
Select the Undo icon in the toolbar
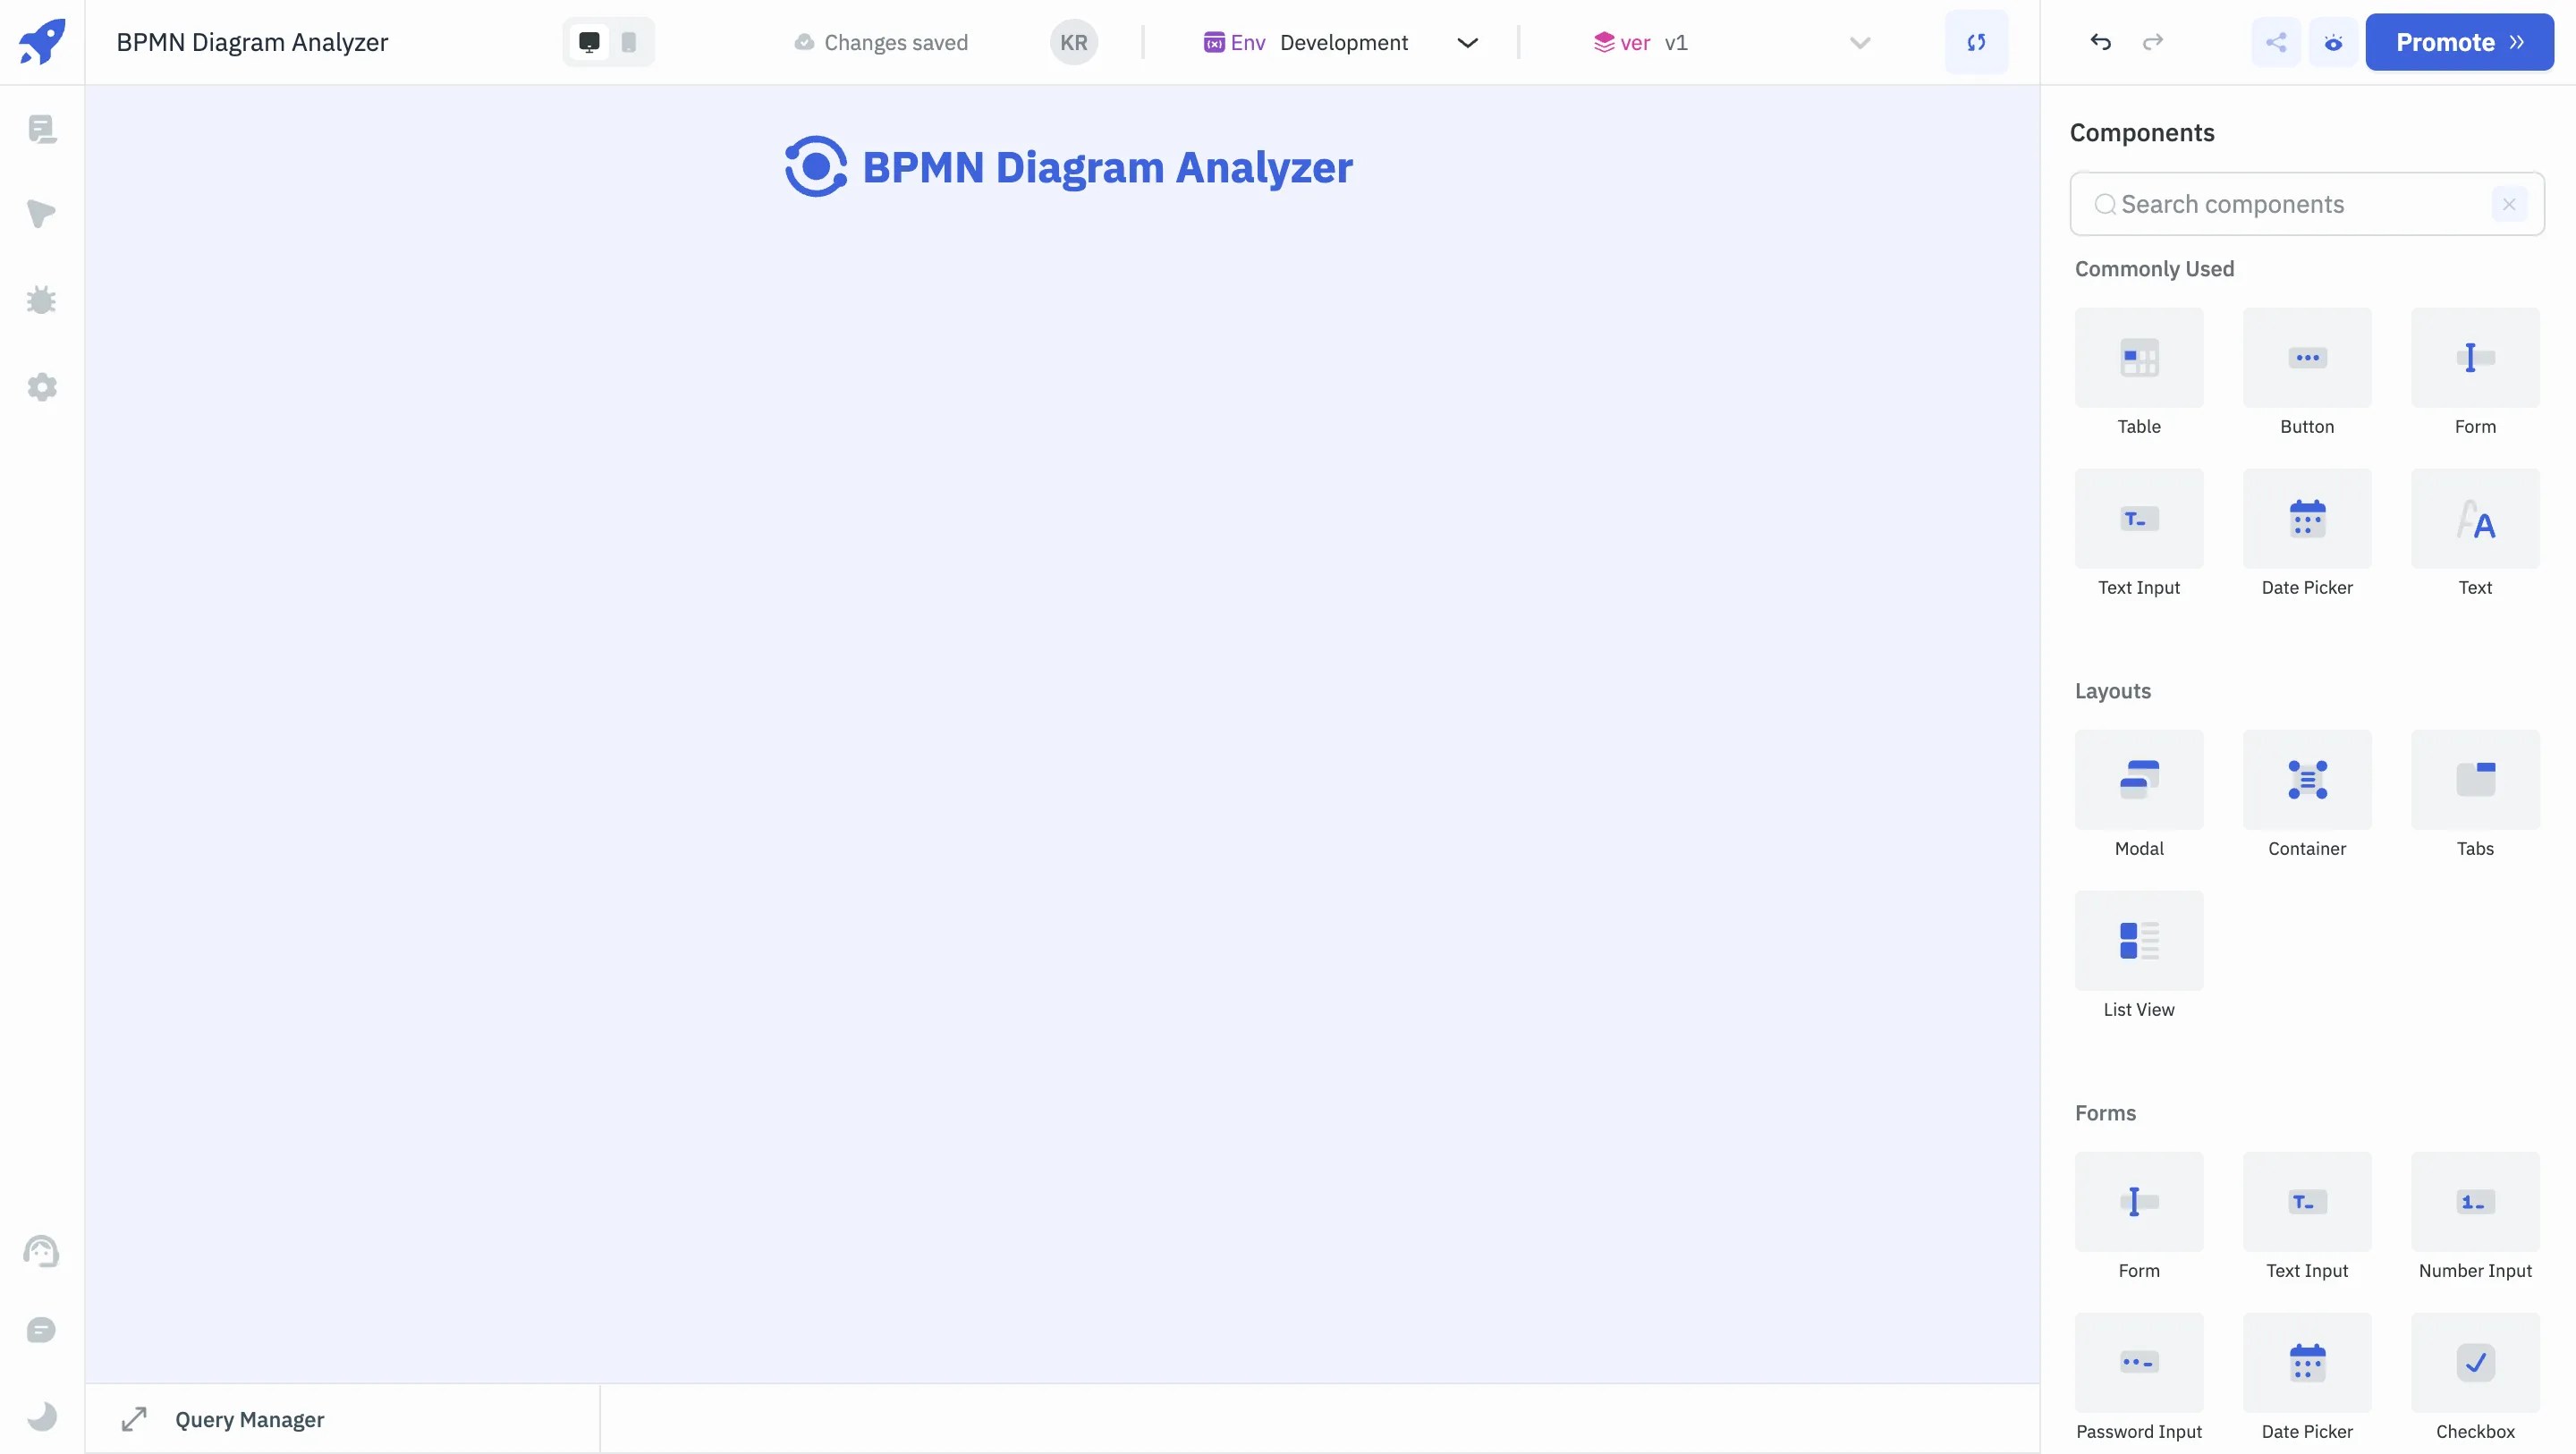[x=2100, y=42]
